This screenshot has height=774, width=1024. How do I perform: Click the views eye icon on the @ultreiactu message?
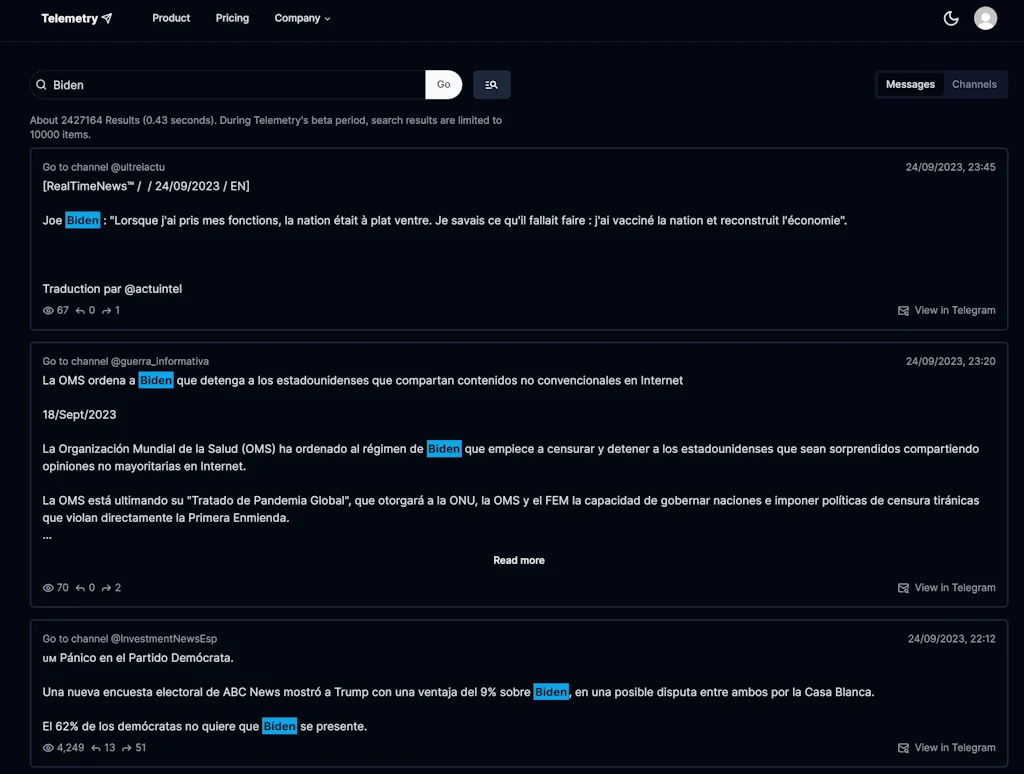point(48,311)
